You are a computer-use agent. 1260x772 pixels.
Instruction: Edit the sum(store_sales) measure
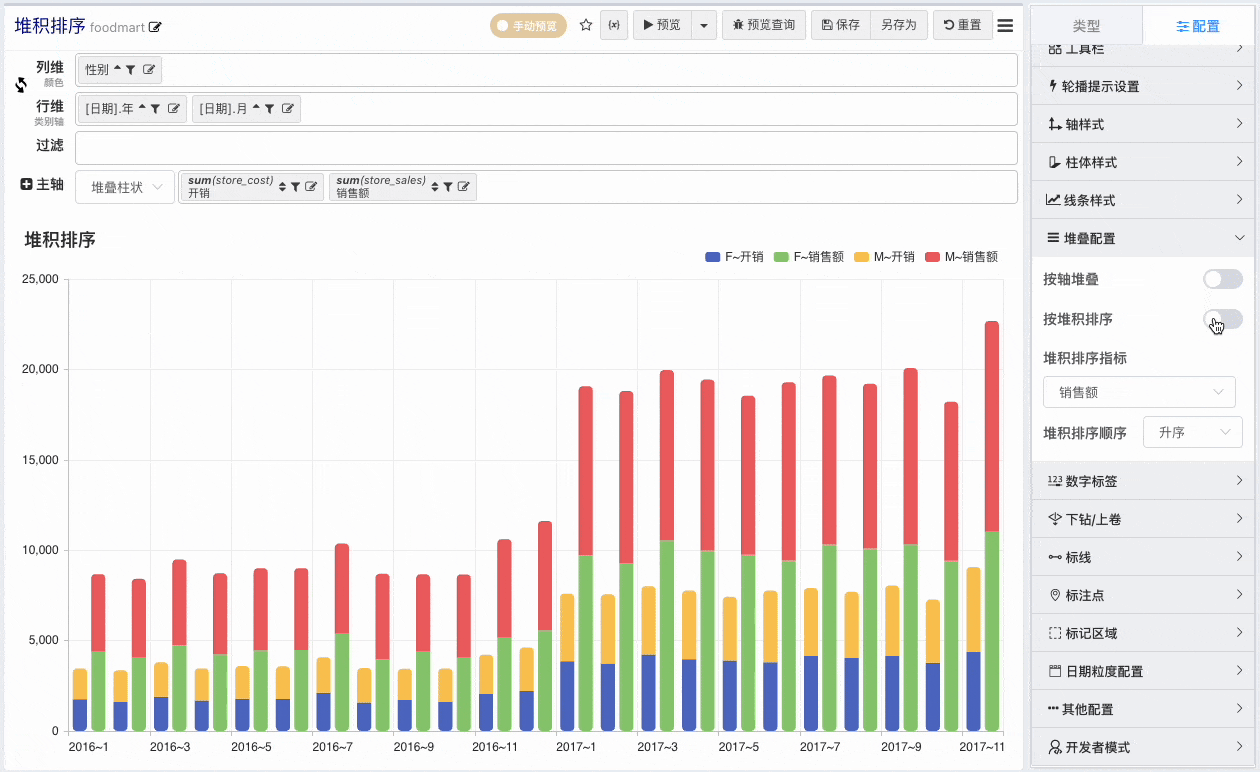(464, 187)
